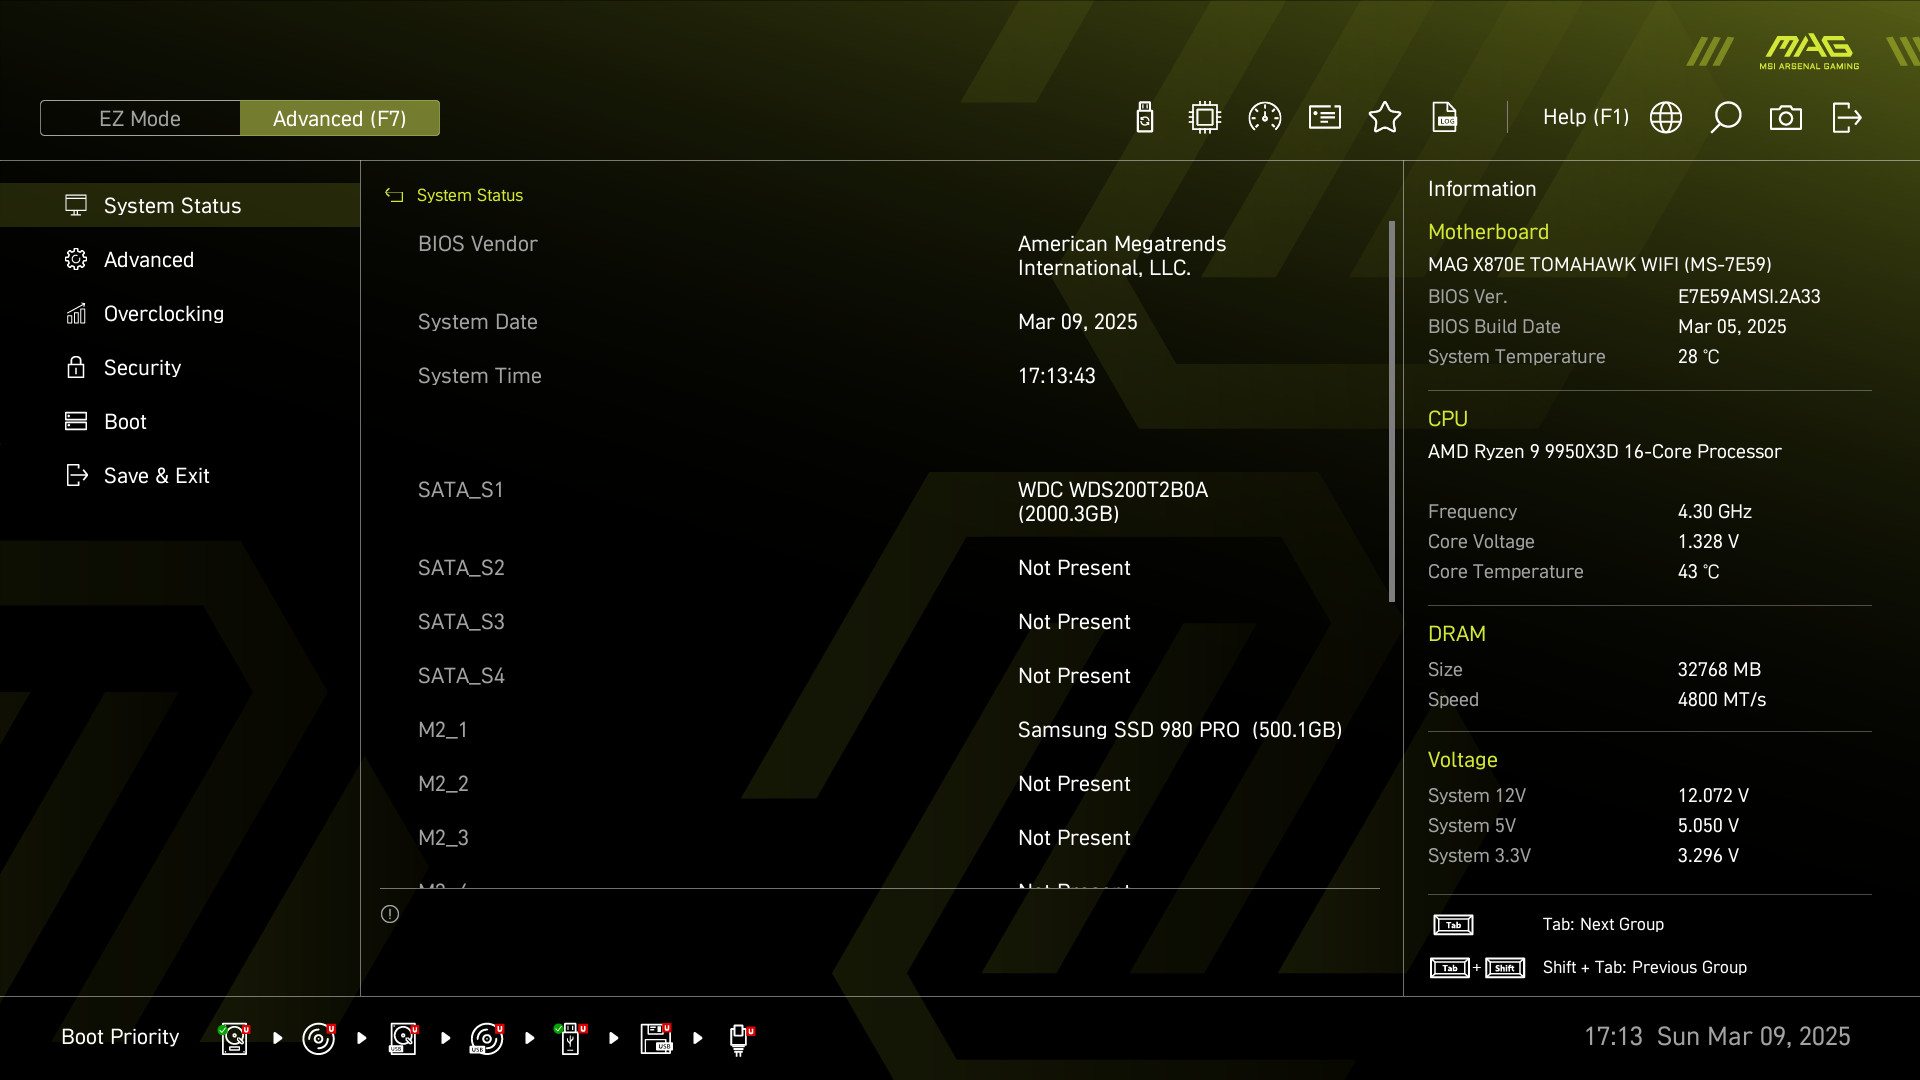The height and width of the screenshot is (1080, 1920).
Task: Click the CPU heading in Information panel
Action: [1447, 419]
